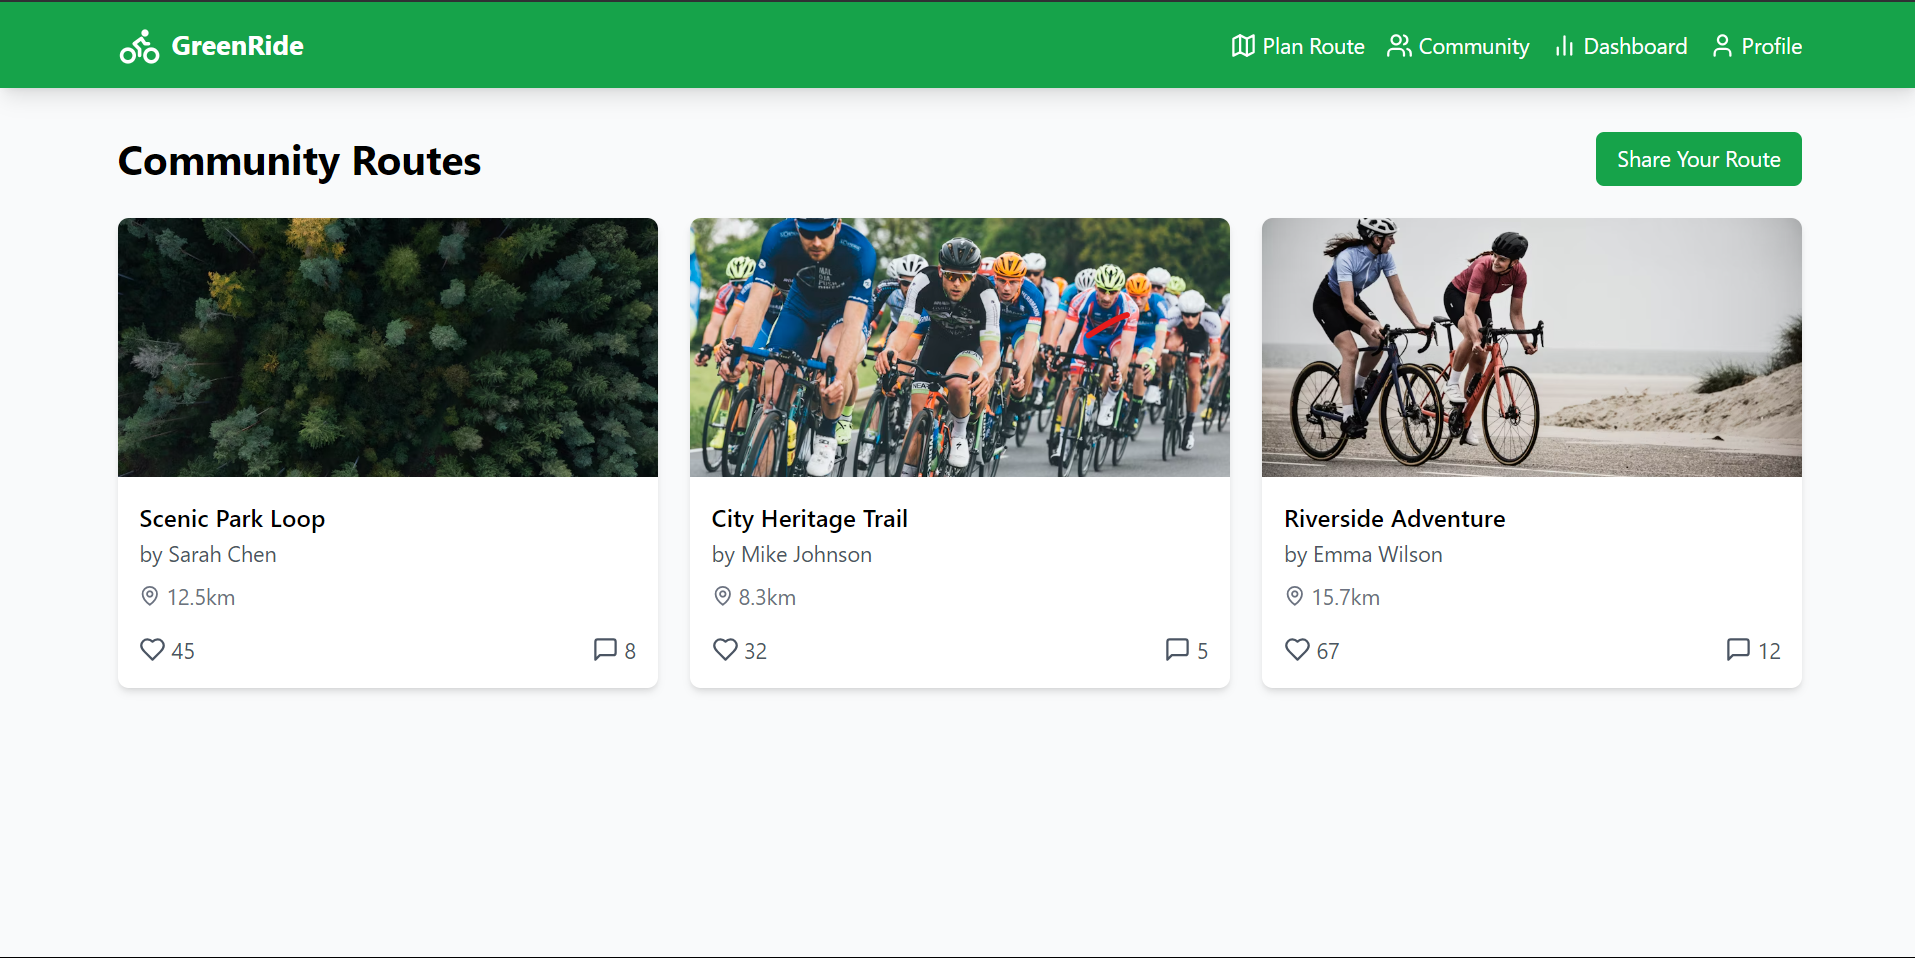Viewport: 1915px width, 958px height.
Task: Open the City Heritage Trail title
Action: click(809, 519)
